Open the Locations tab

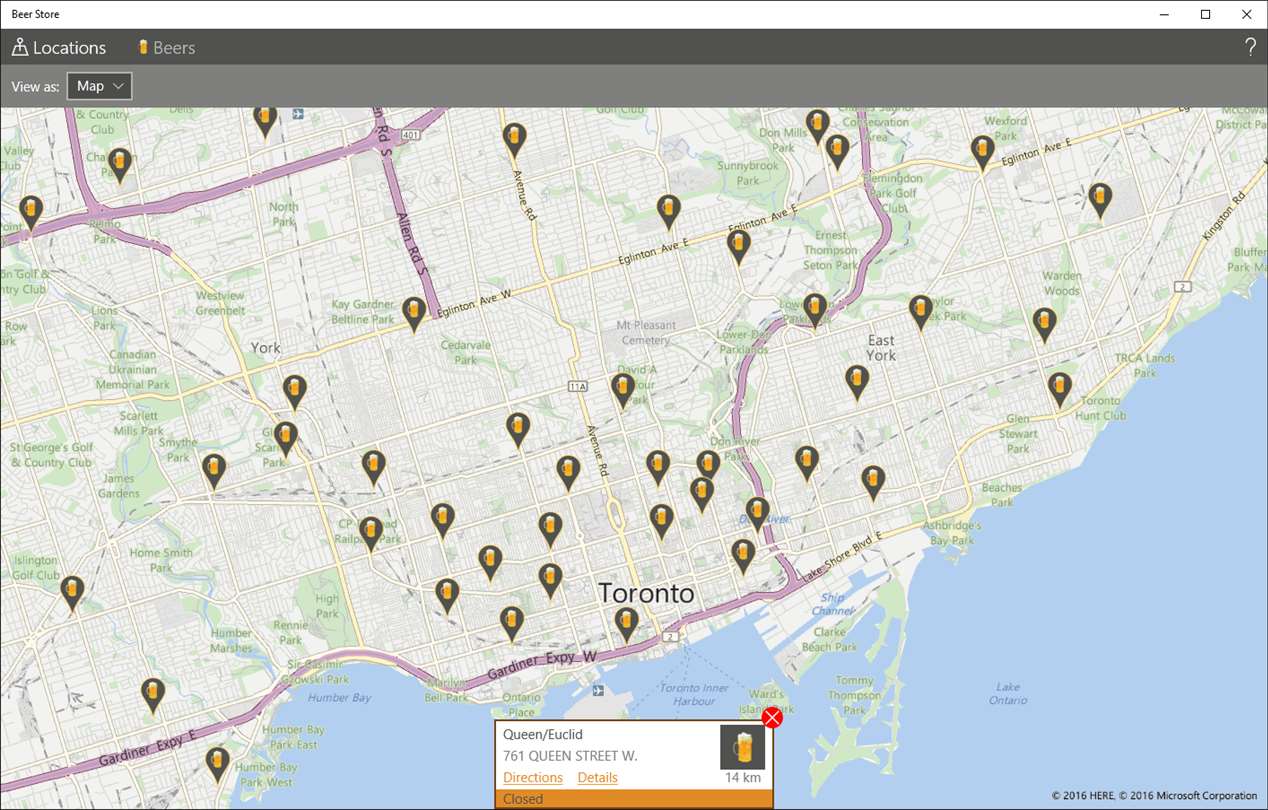58,47
